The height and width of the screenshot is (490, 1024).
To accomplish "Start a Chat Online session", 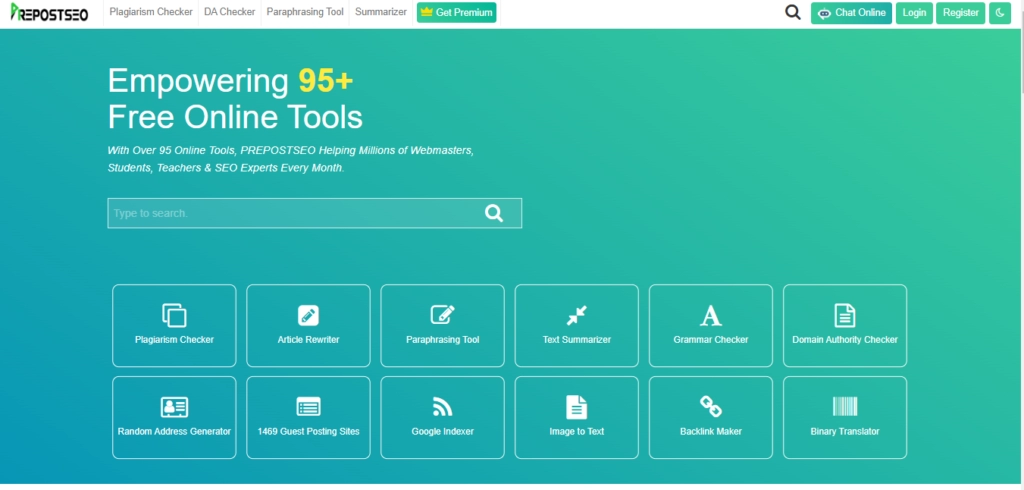I will 851,13.
